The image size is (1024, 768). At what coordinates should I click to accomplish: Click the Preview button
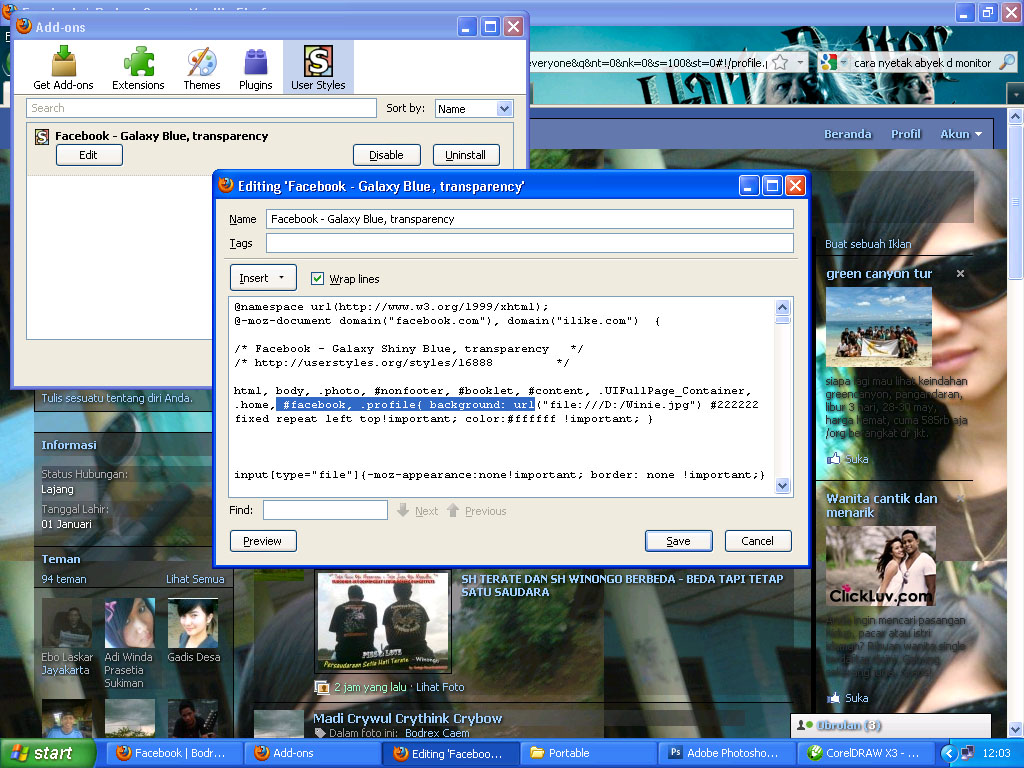(263, 541)
